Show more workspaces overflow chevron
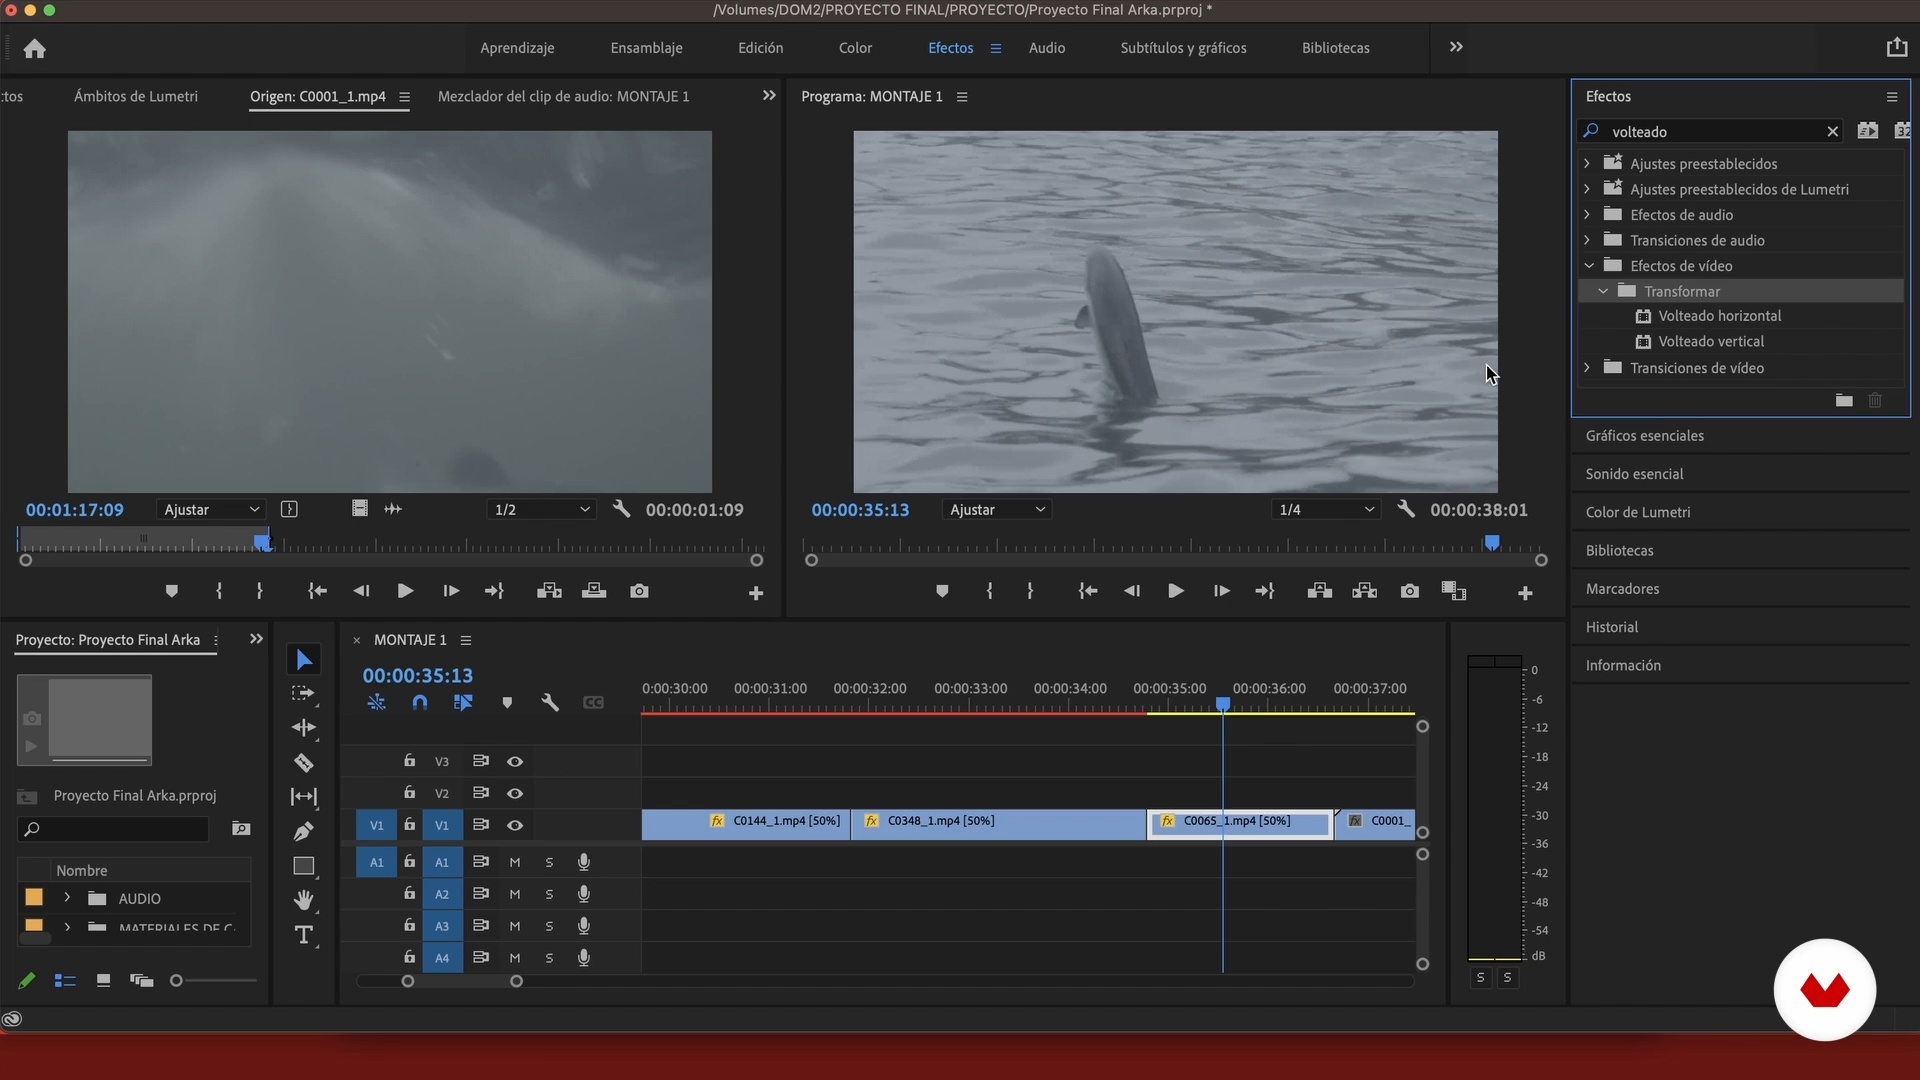 click(1456, 47)
